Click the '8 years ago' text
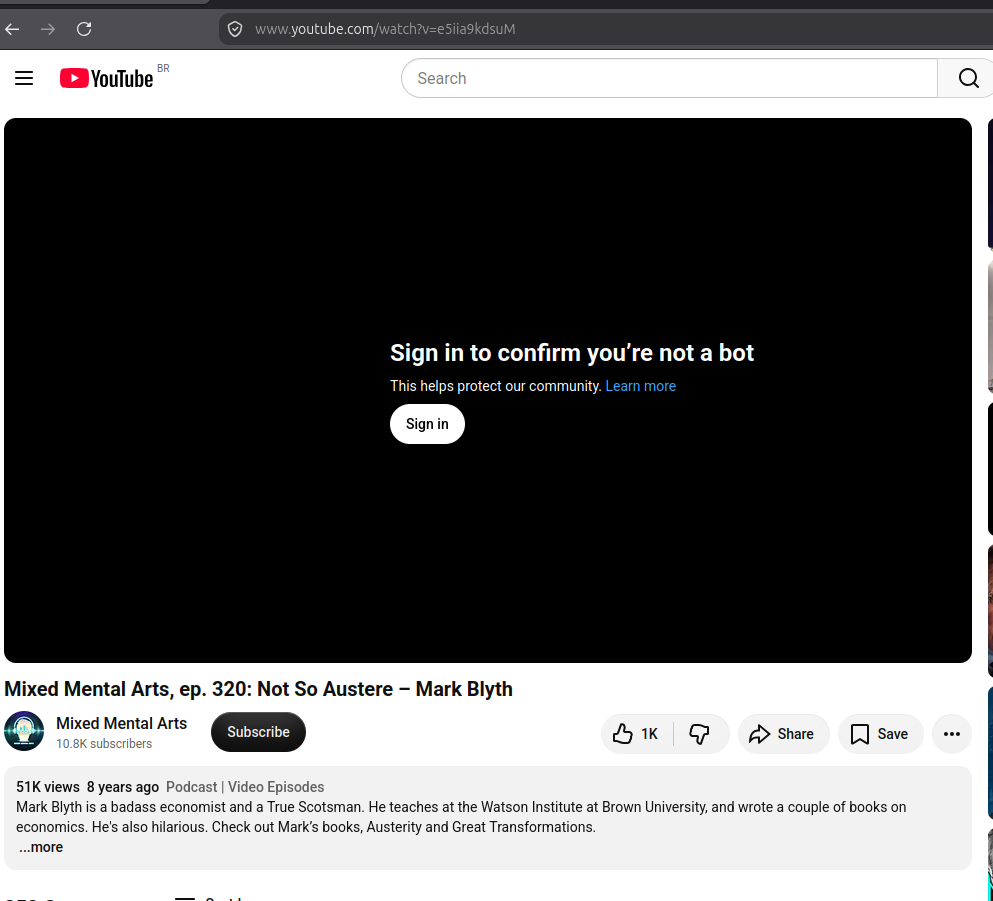 point(122,787)
